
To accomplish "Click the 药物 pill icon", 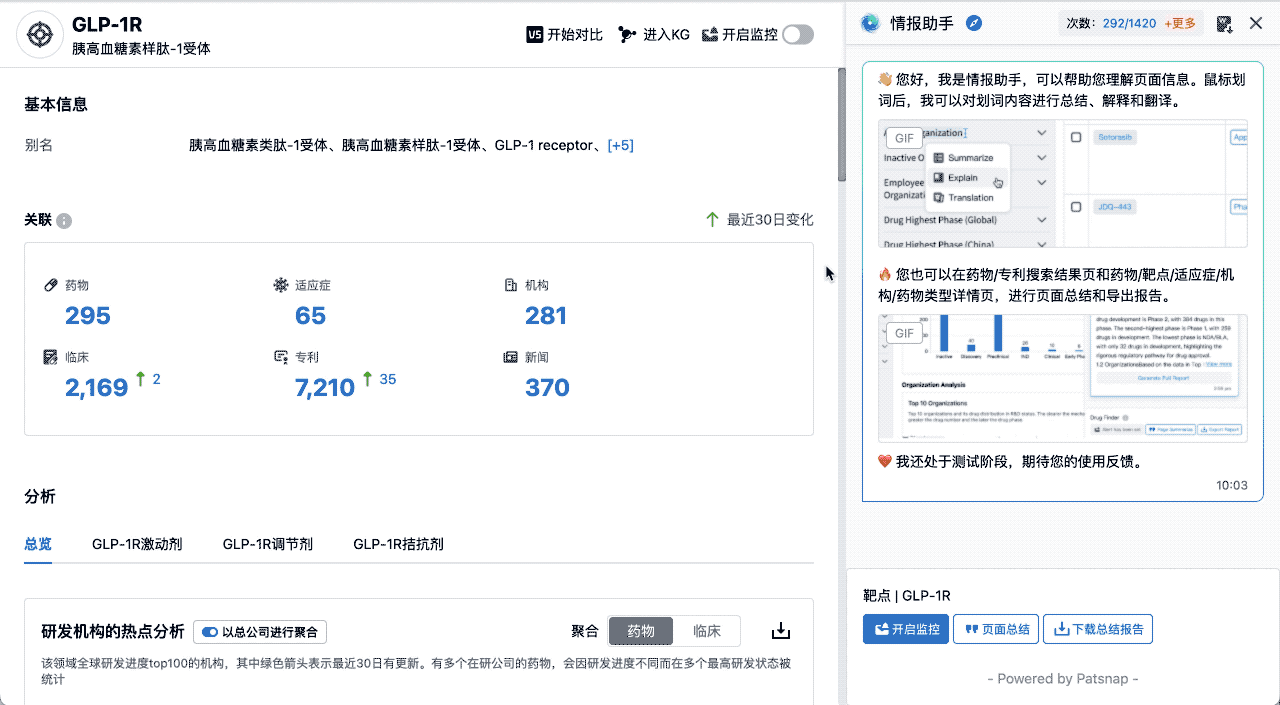I will 50,285.
